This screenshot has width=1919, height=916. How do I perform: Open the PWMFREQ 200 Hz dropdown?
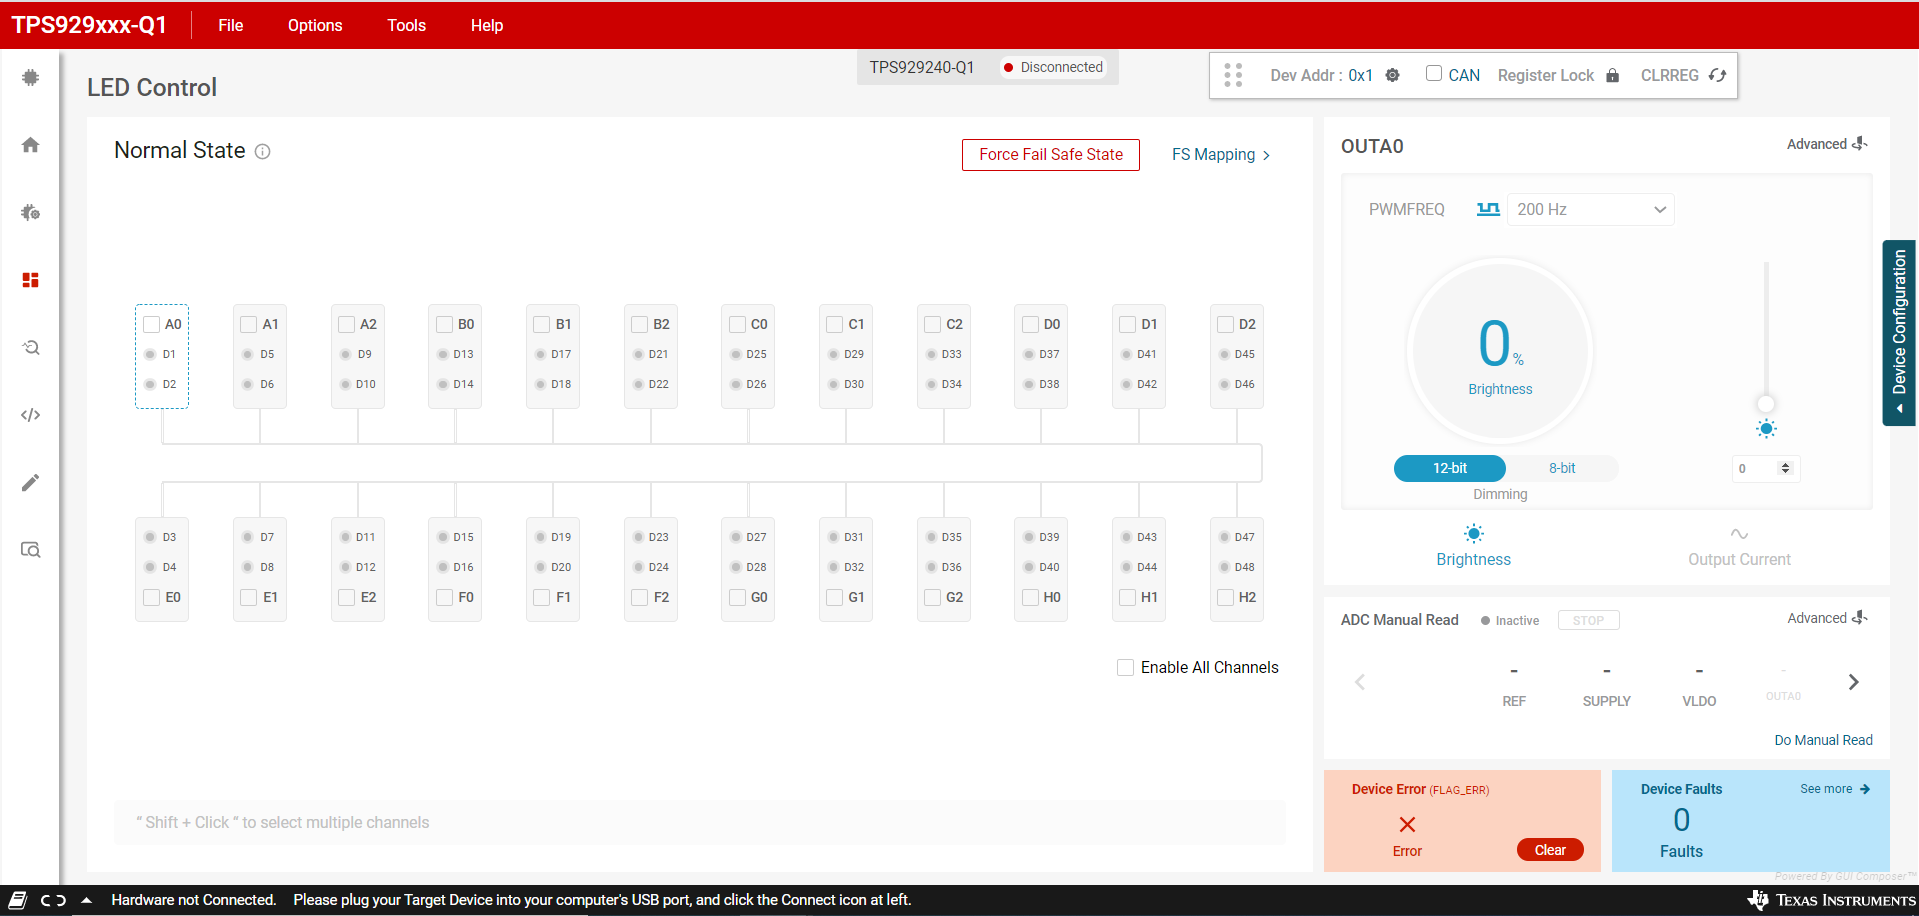(x=1589, y=209)
